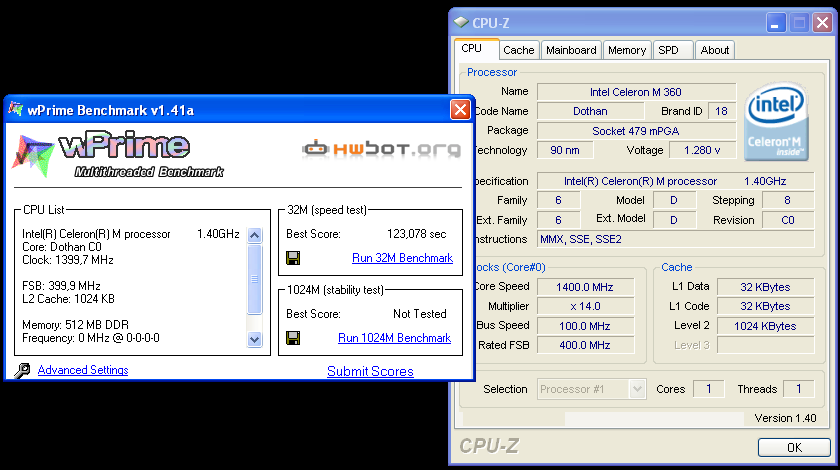Click the Voltage value '1.280 v'
This screenshot has height=470, width=840.
[x=702, y=150]
